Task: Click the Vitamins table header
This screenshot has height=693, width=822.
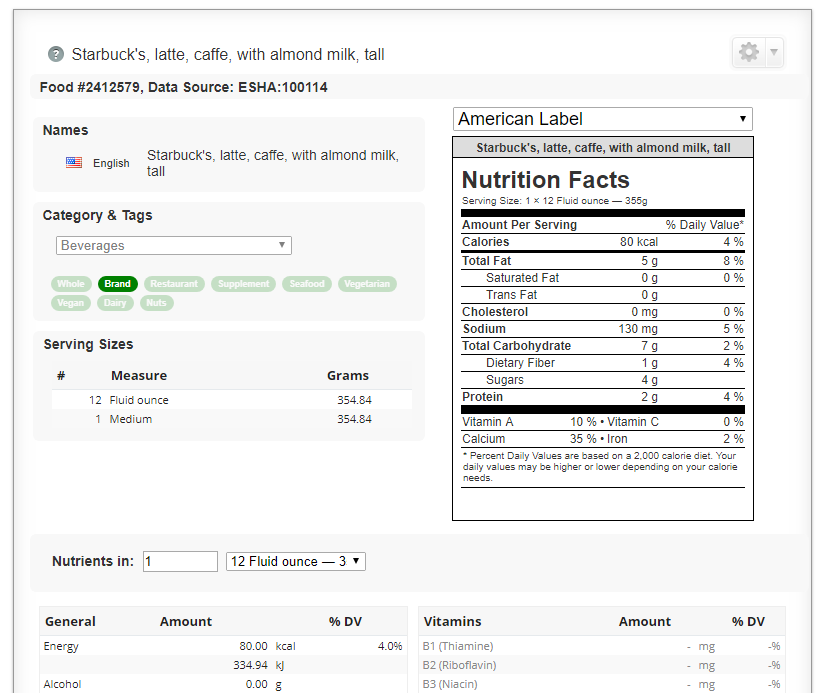Action: pos(452,621)
